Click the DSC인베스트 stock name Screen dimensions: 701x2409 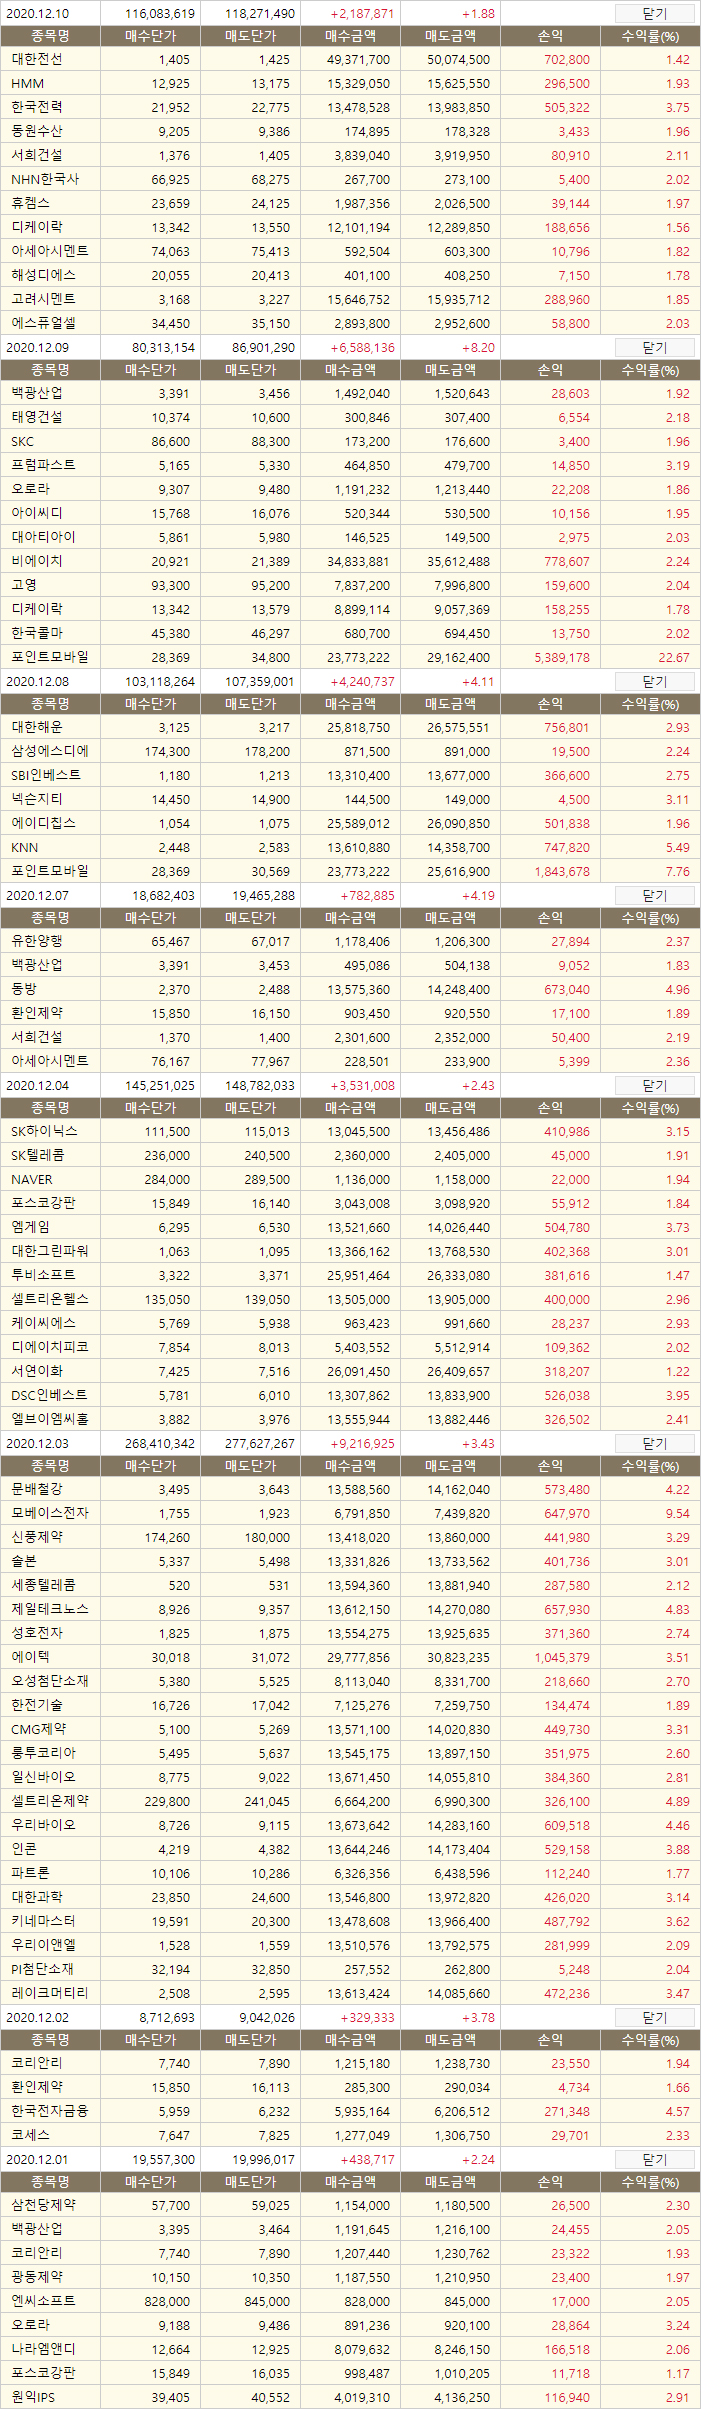(x=49, y=1395)
